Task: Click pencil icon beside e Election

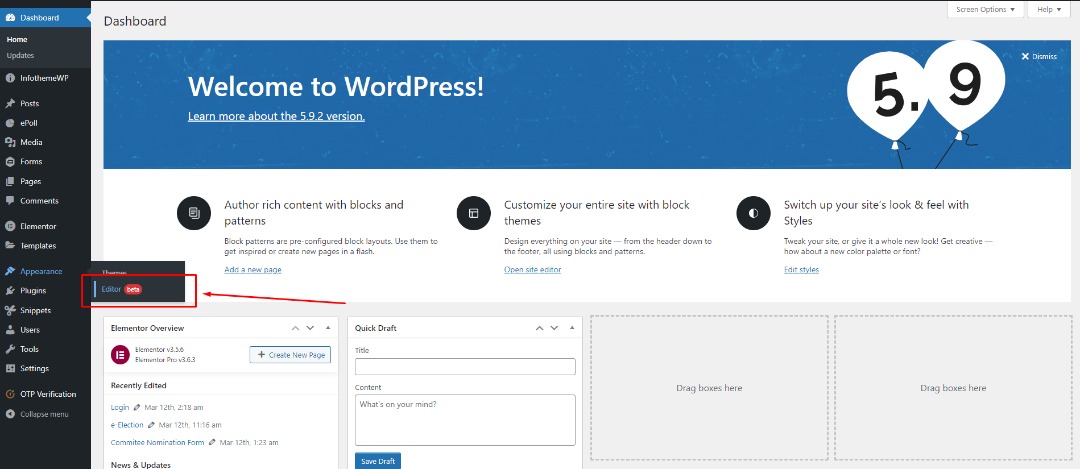Action: tap(151, 425)
